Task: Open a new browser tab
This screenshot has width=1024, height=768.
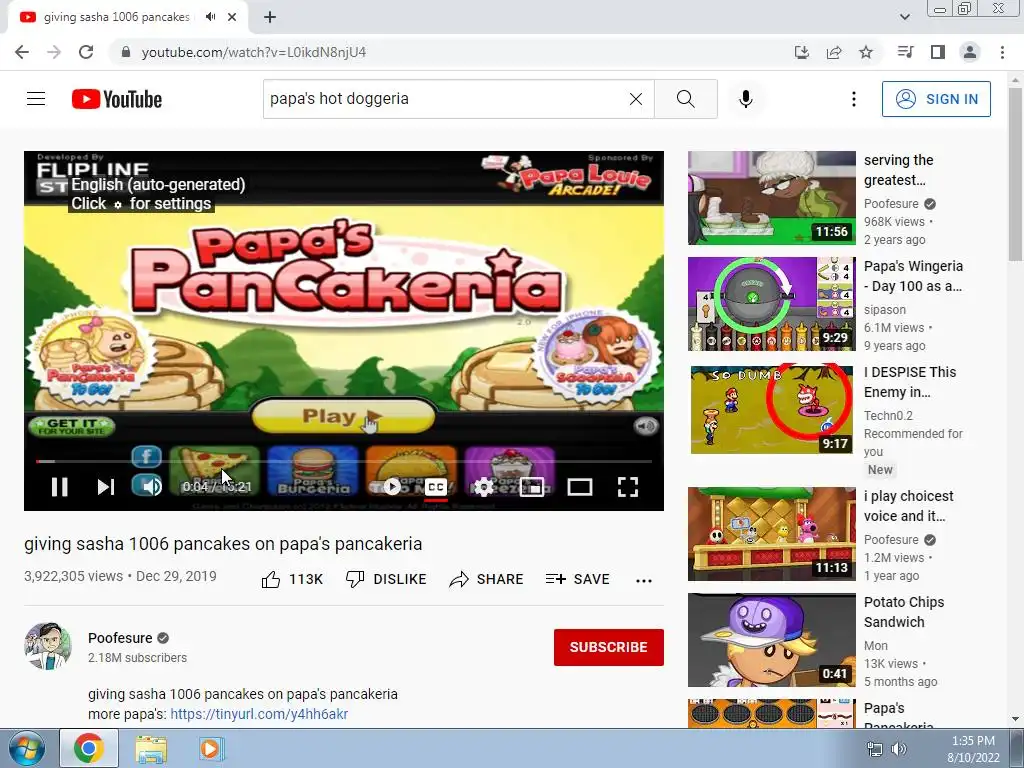Action: [x=270, y=17]
